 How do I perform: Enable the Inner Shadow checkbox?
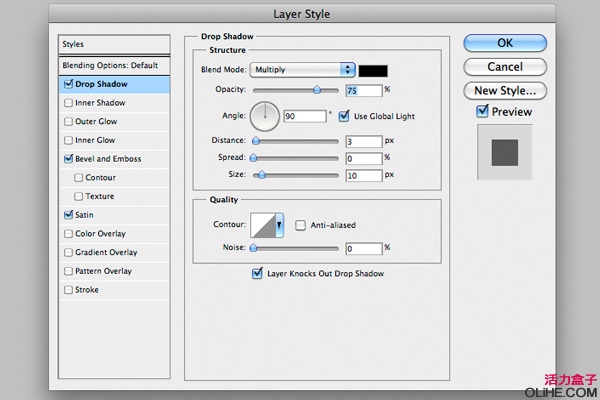point(68,103)
